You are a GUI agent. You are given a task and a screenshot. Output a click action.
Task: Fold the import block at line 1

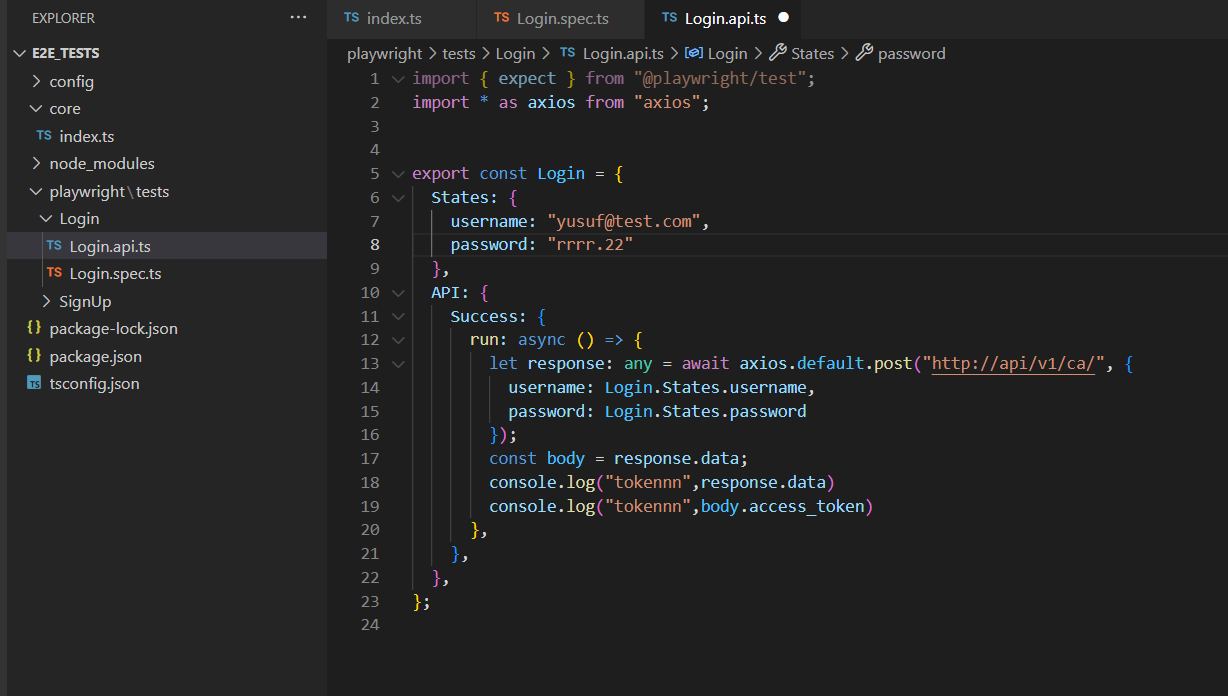click(x=398, y=78)
